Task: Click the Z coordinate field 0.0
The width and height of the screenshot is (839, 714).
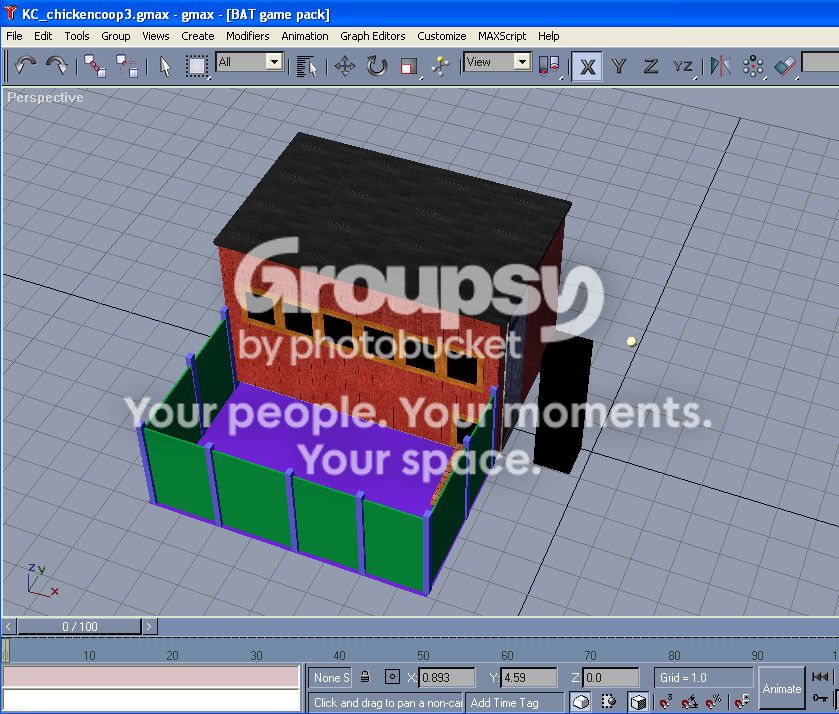Action: click(611, 677)
